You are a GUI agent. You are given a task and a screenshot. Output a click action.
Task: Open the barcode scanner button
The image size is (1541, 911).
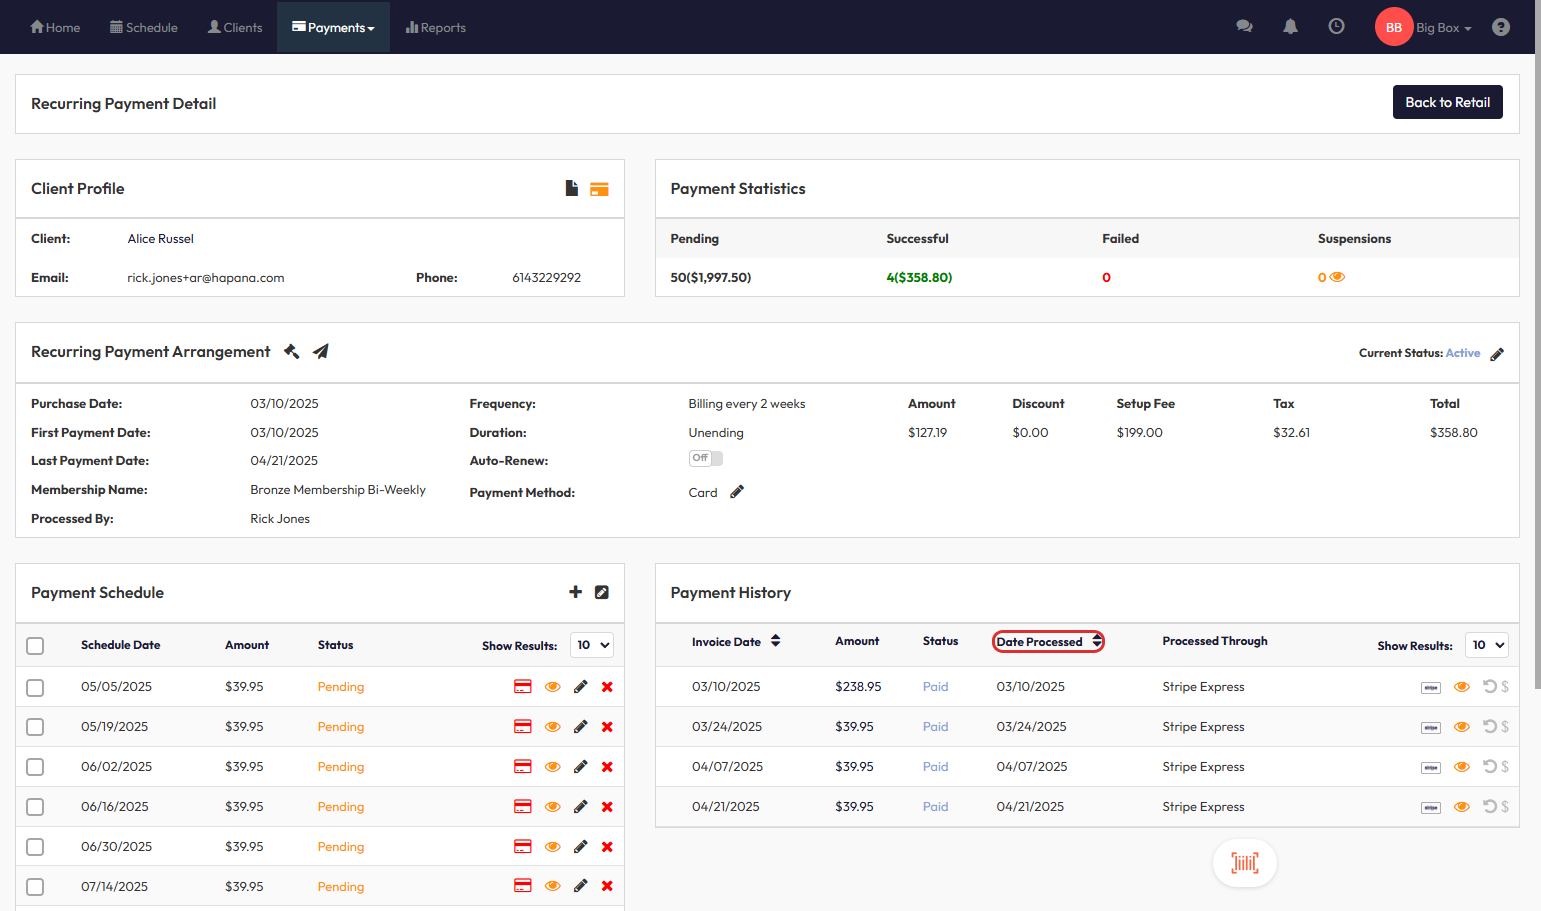point(1244,863)
